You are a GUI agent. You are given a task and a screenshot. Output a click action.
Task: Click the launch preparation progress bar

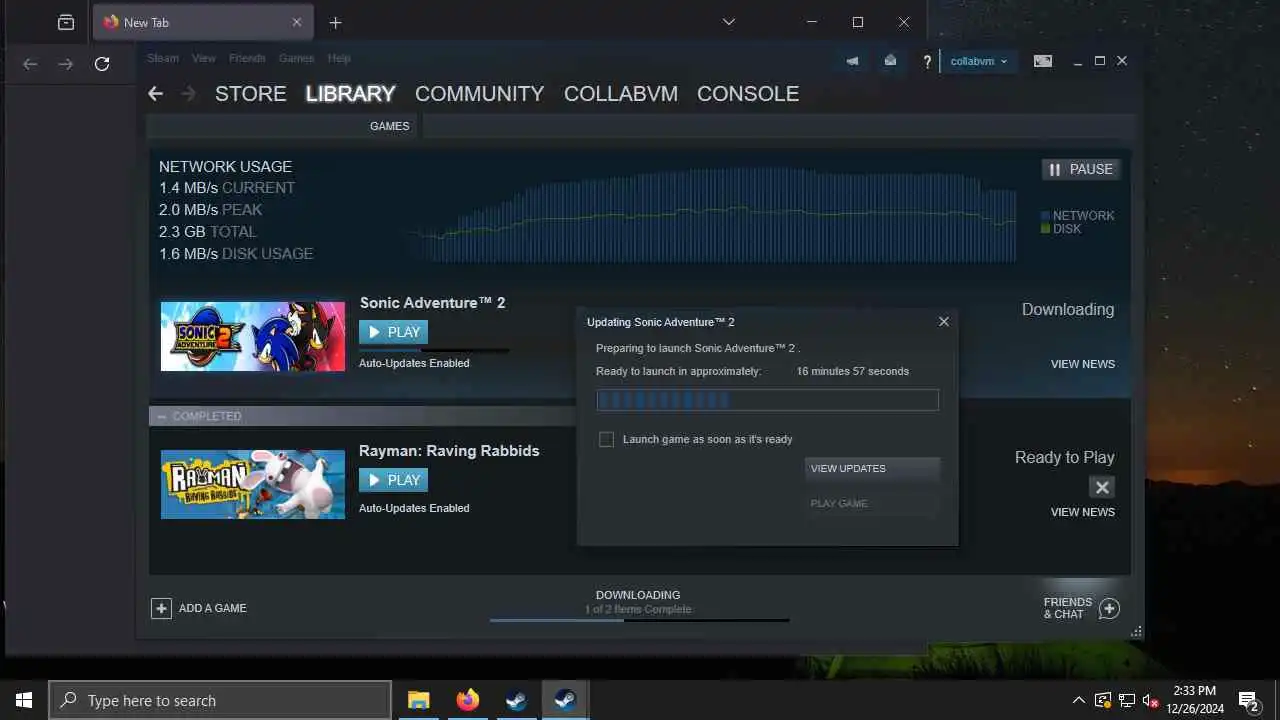pos(767,400)
